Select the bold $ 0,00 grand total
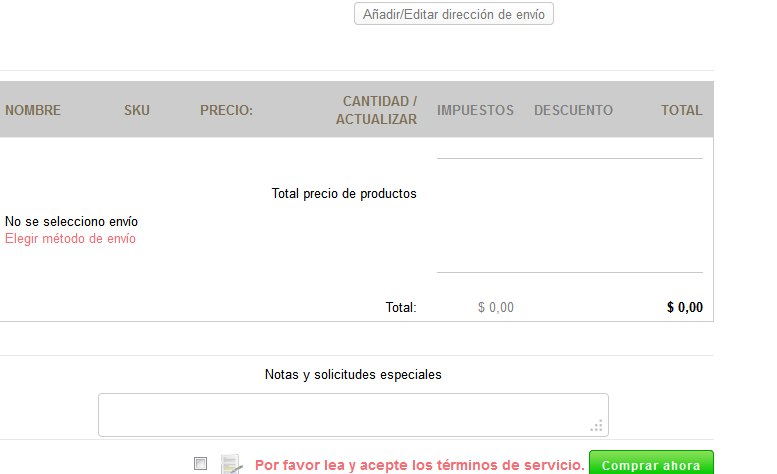The width and height of the screenshot is (777, 474). click(x=684, y=308)
